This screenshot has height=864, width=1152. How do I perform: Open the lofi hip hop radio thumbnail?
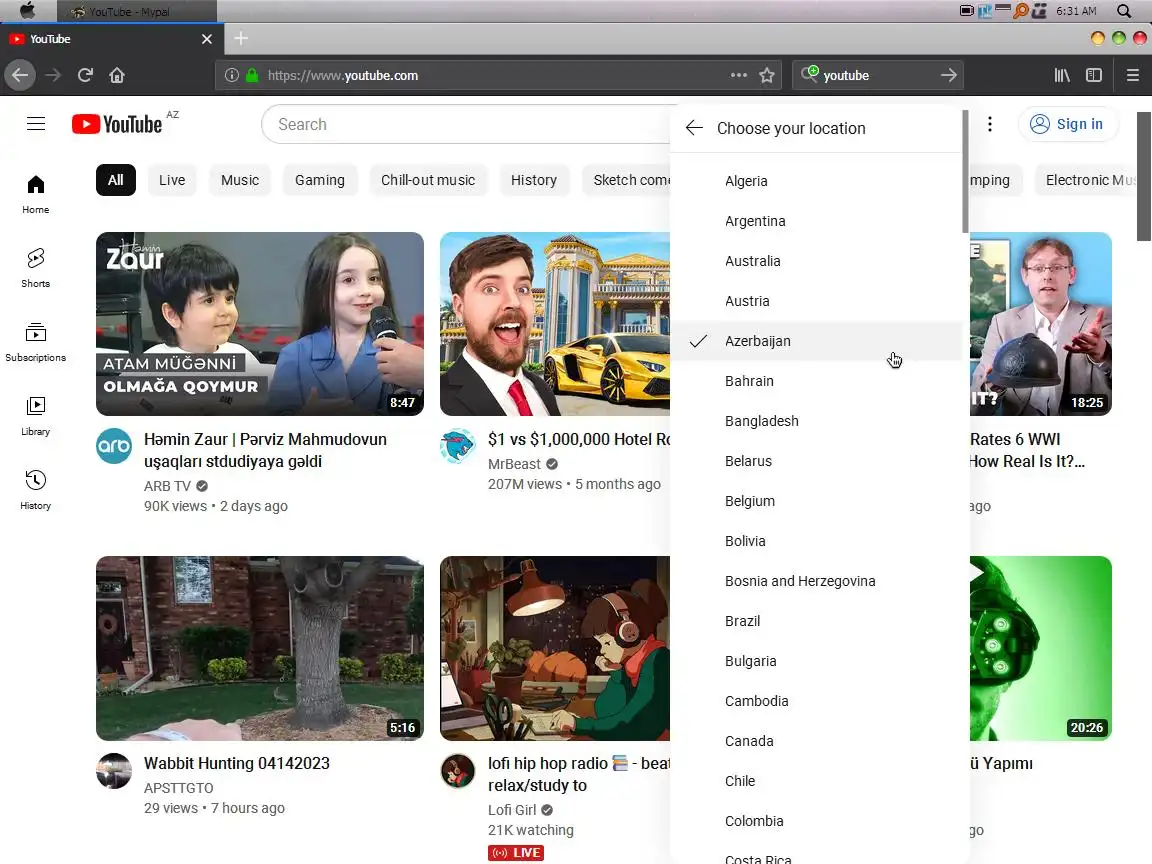(555, 648)
